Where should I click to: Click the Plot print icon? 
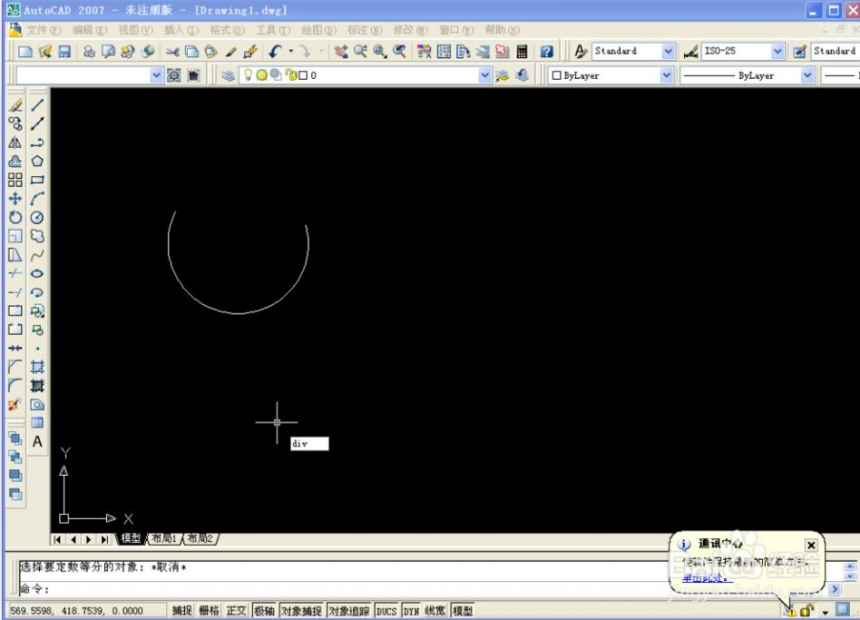(x=89, y=52)
